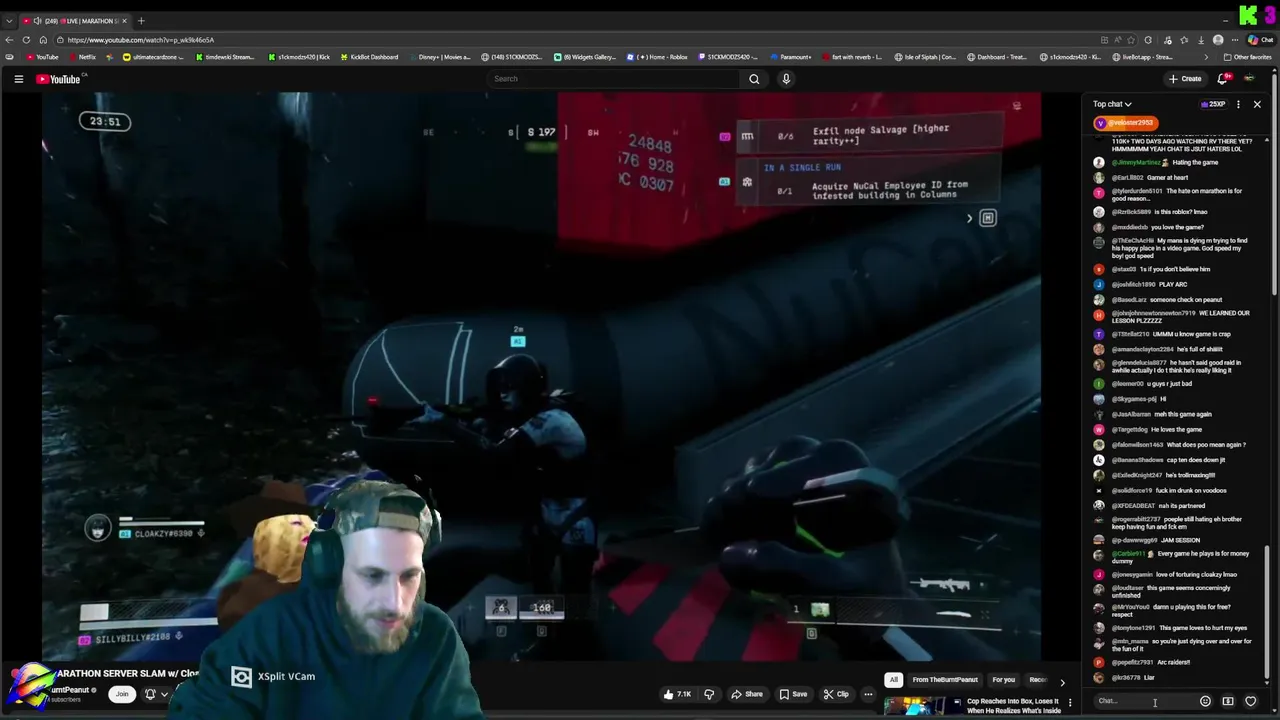The width and height of the screenshot is (1280, 720).
Task: Reload the page with the refresh icon
Action: click(x=26, y=40)
